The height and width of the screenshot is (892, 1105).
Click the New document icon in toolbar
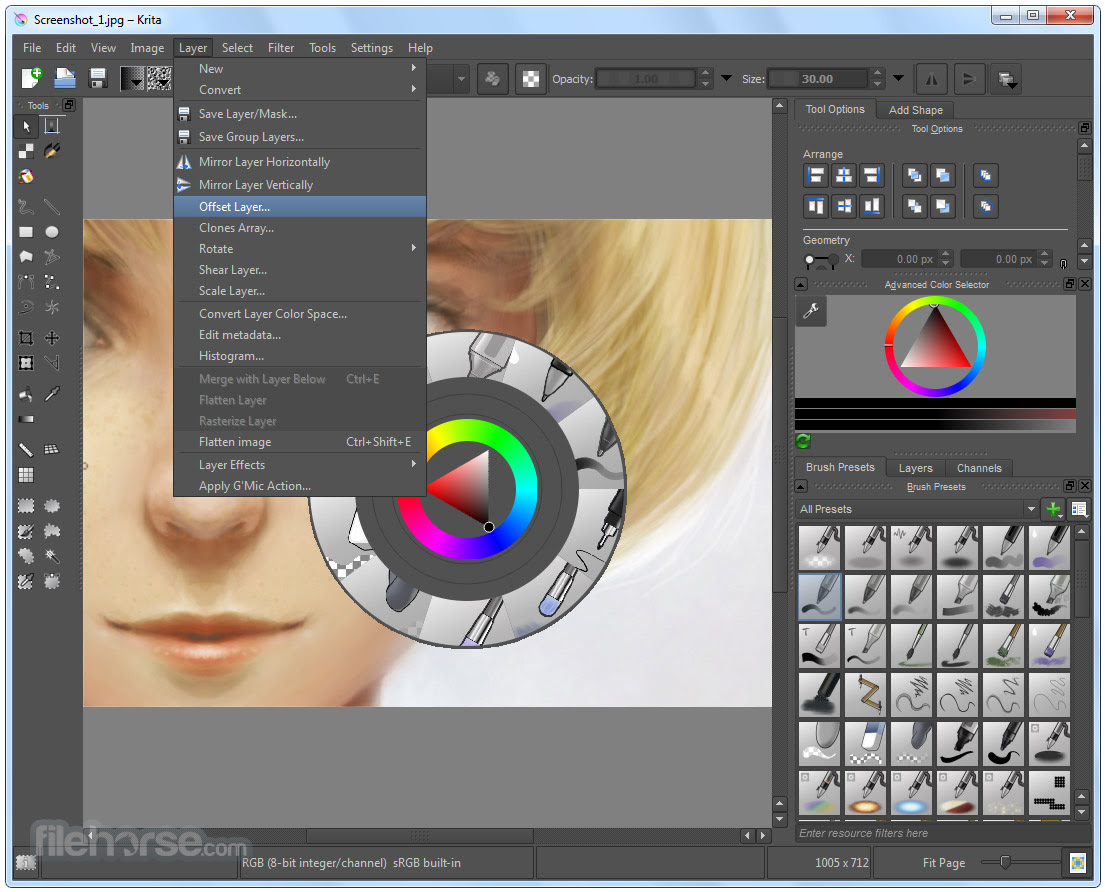pos(31,78)
